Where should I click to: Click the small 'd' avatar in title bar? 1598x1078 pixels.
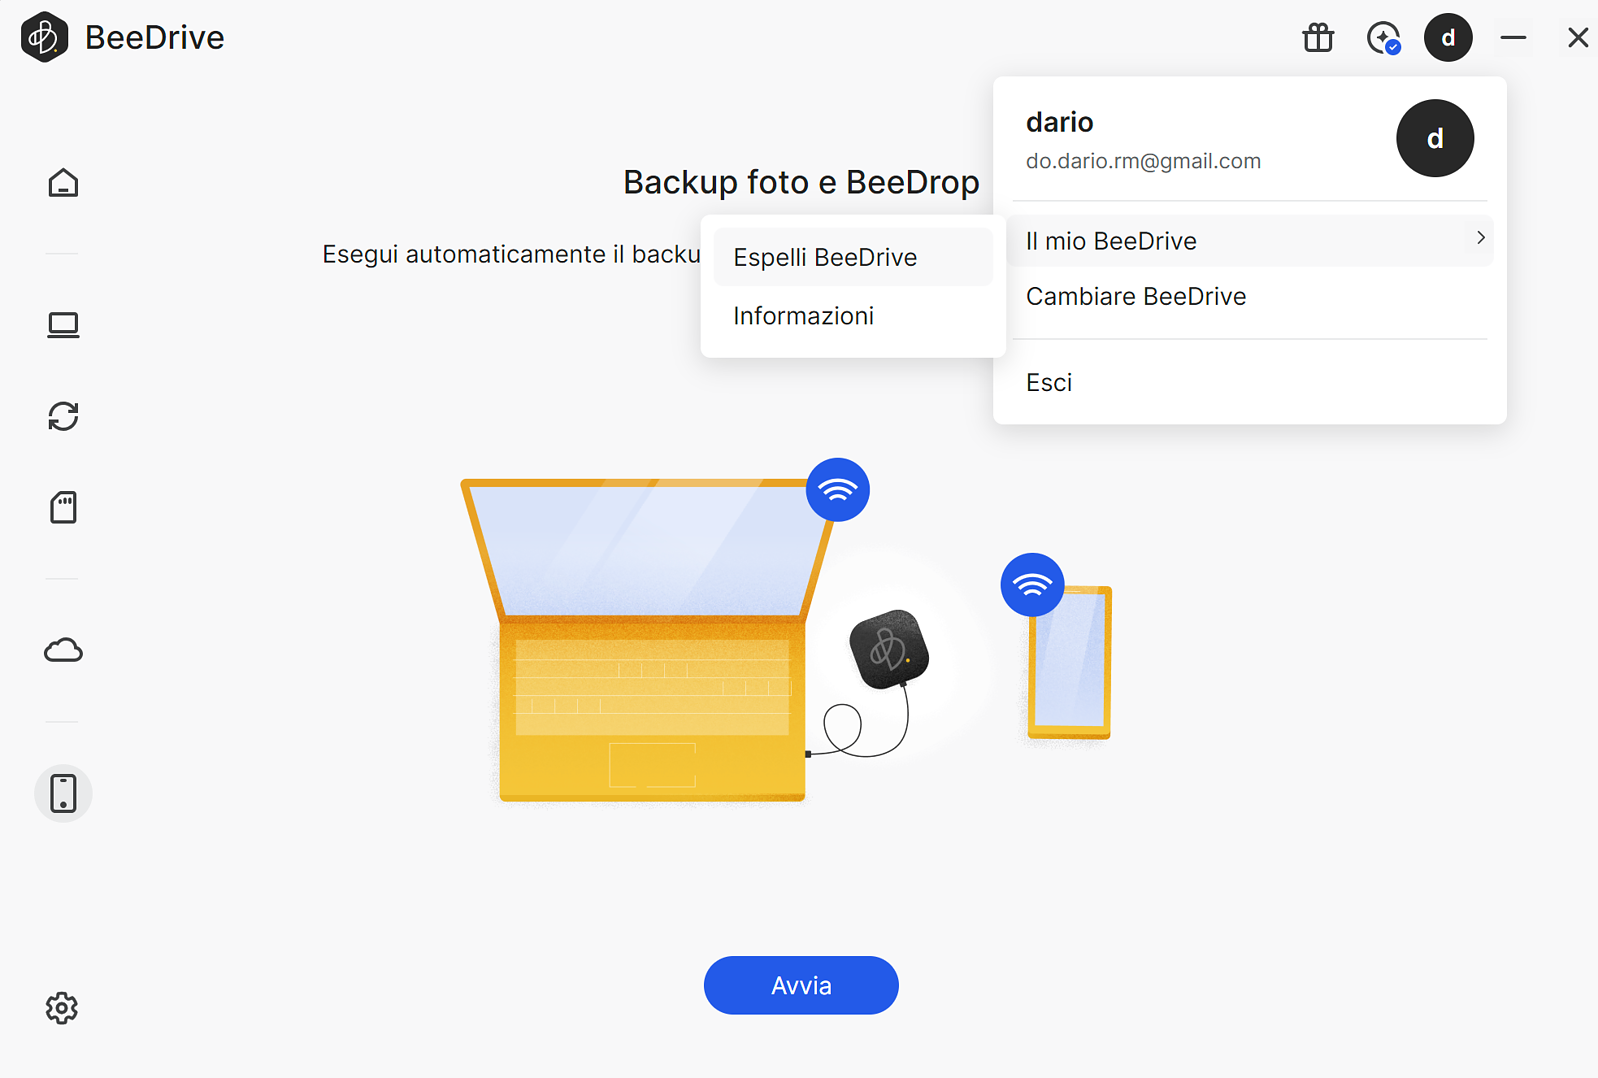click(1448, 38)
